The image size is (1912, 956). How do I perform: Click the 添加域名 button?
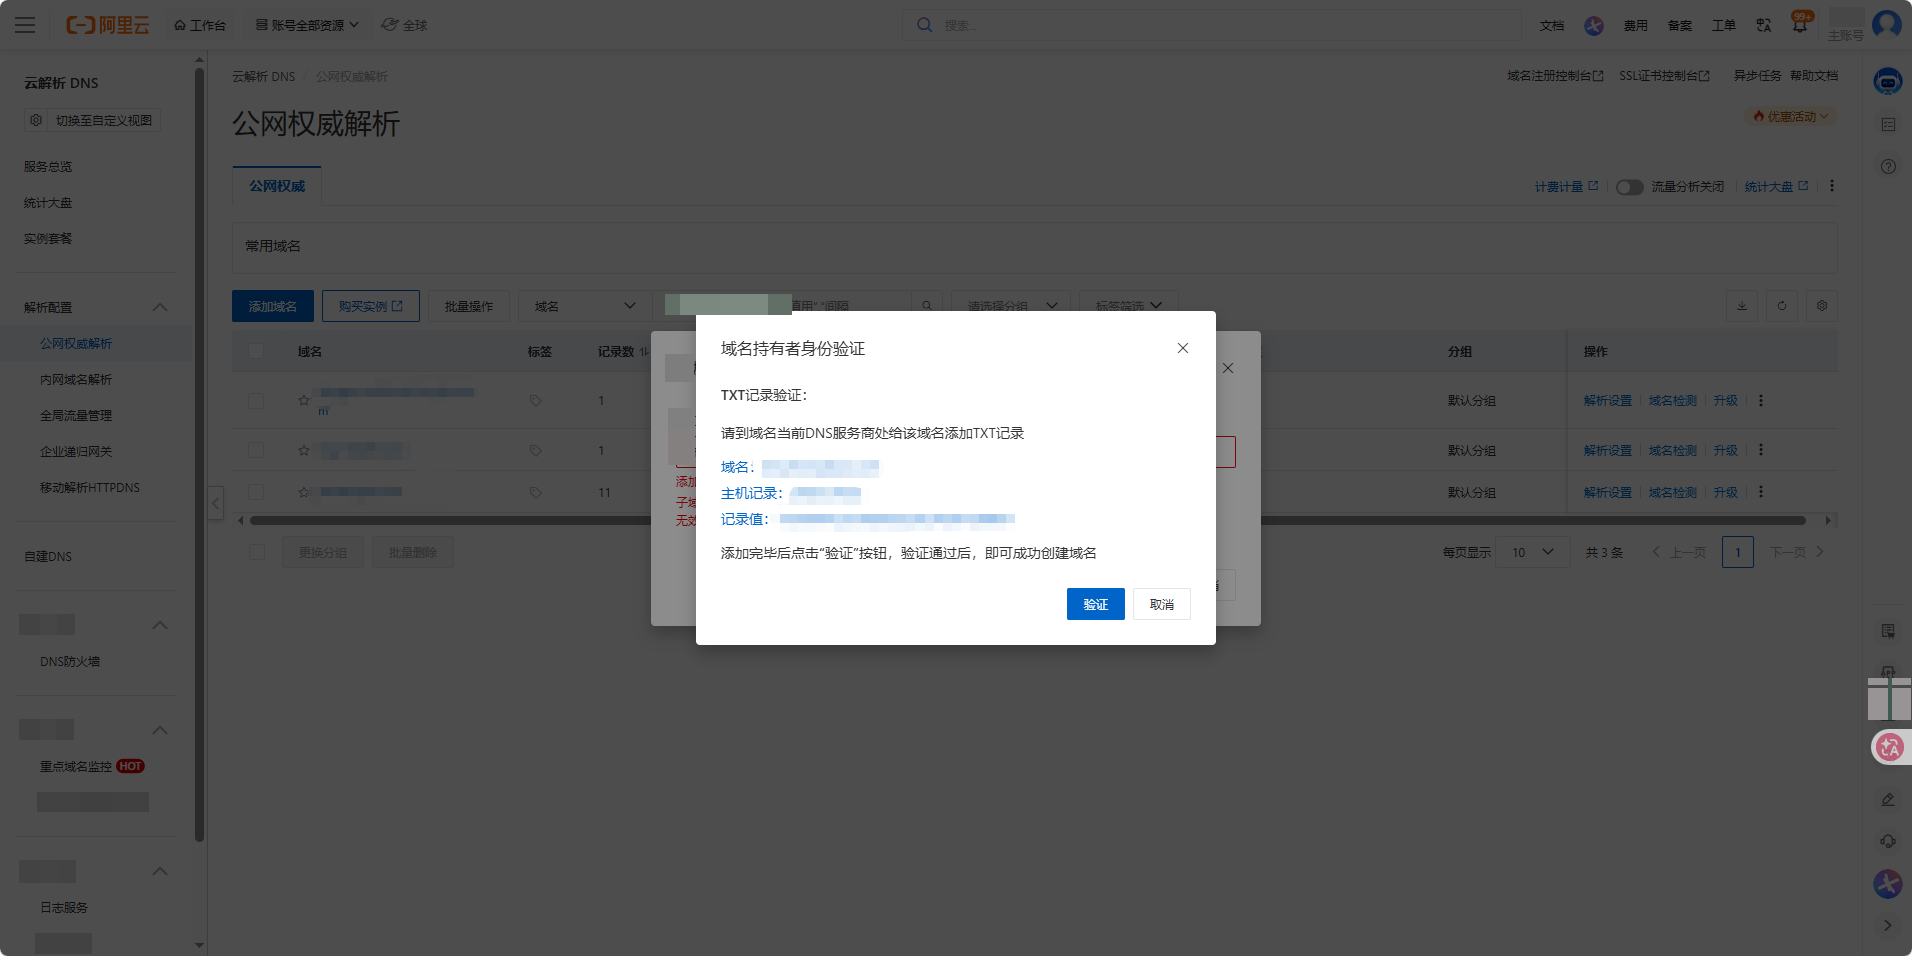click(x=273, y=306)
